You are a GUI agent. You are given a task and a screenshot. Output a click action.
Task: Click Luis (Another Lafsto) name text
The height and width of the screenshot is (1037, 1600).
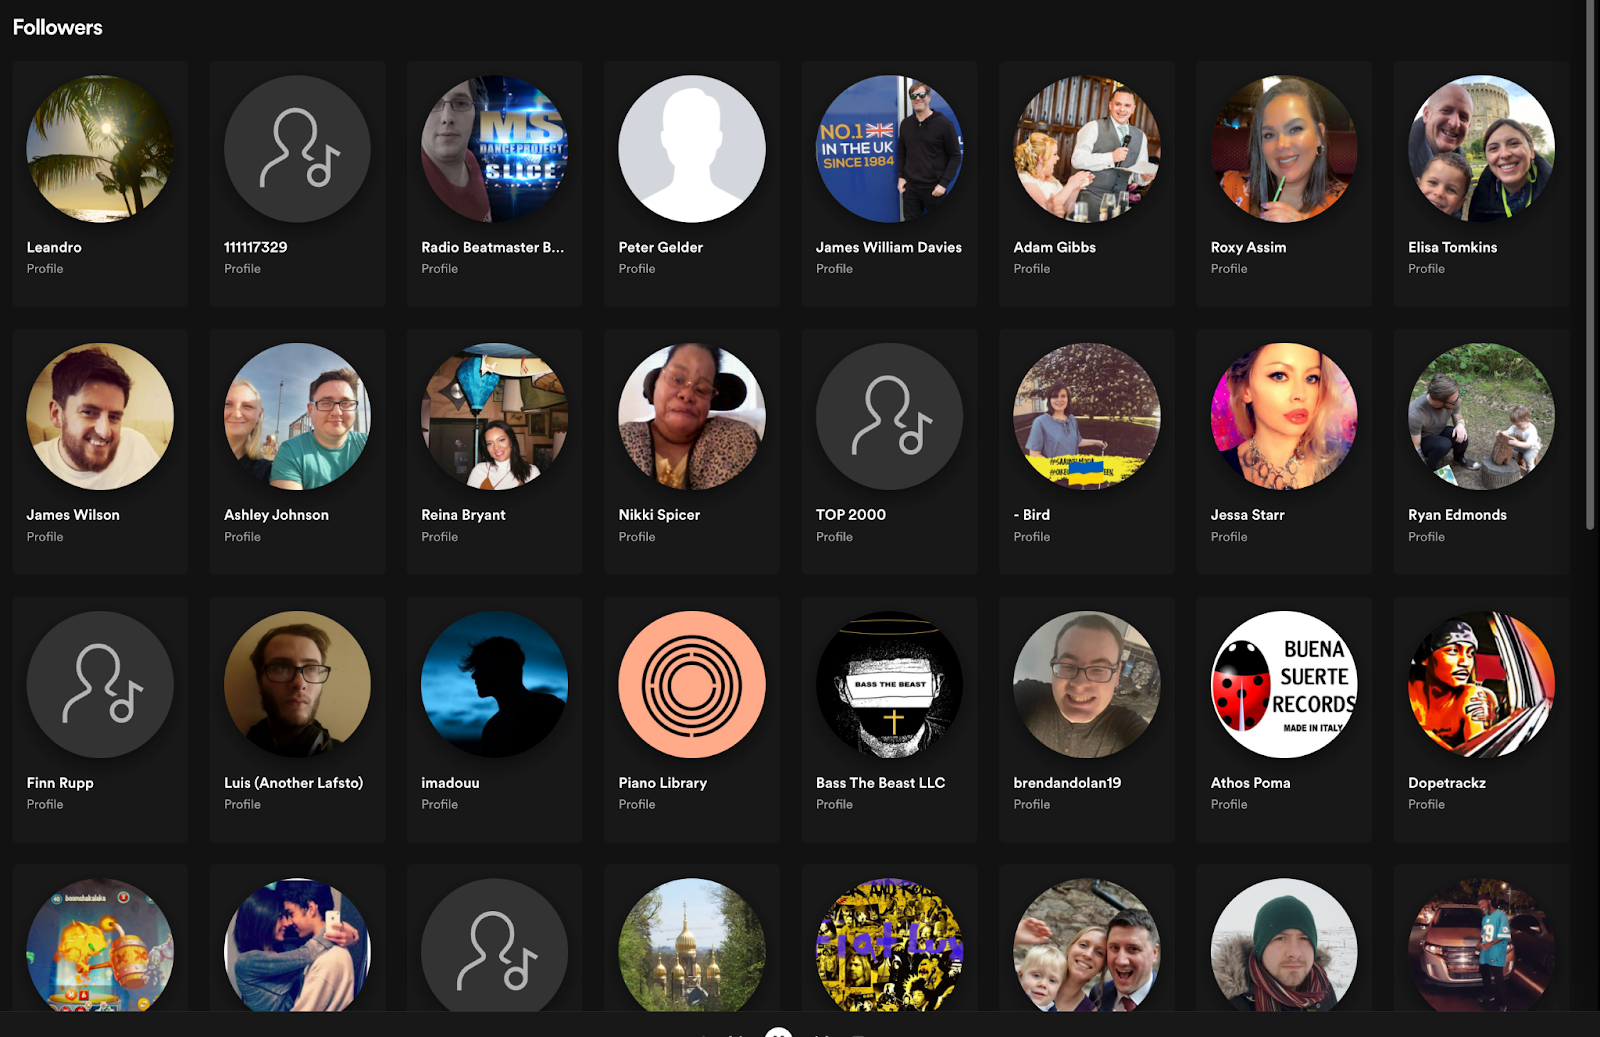coord(294,783)
